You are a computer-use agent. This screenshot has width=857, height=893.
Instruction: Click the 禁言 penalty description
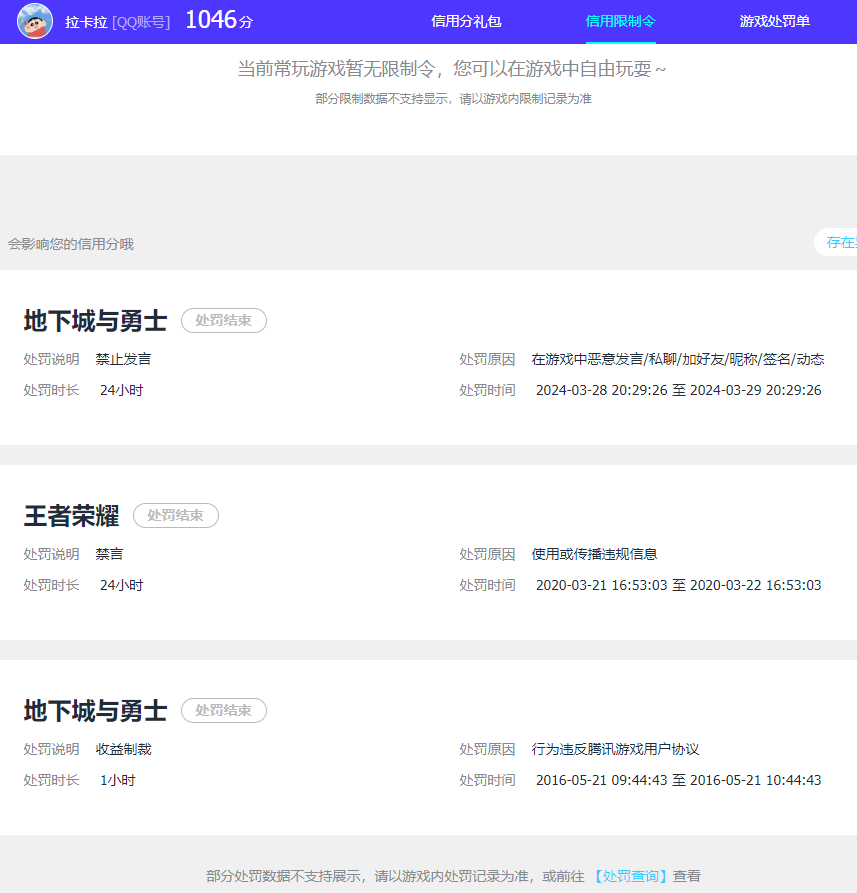[x=109, y=554]
